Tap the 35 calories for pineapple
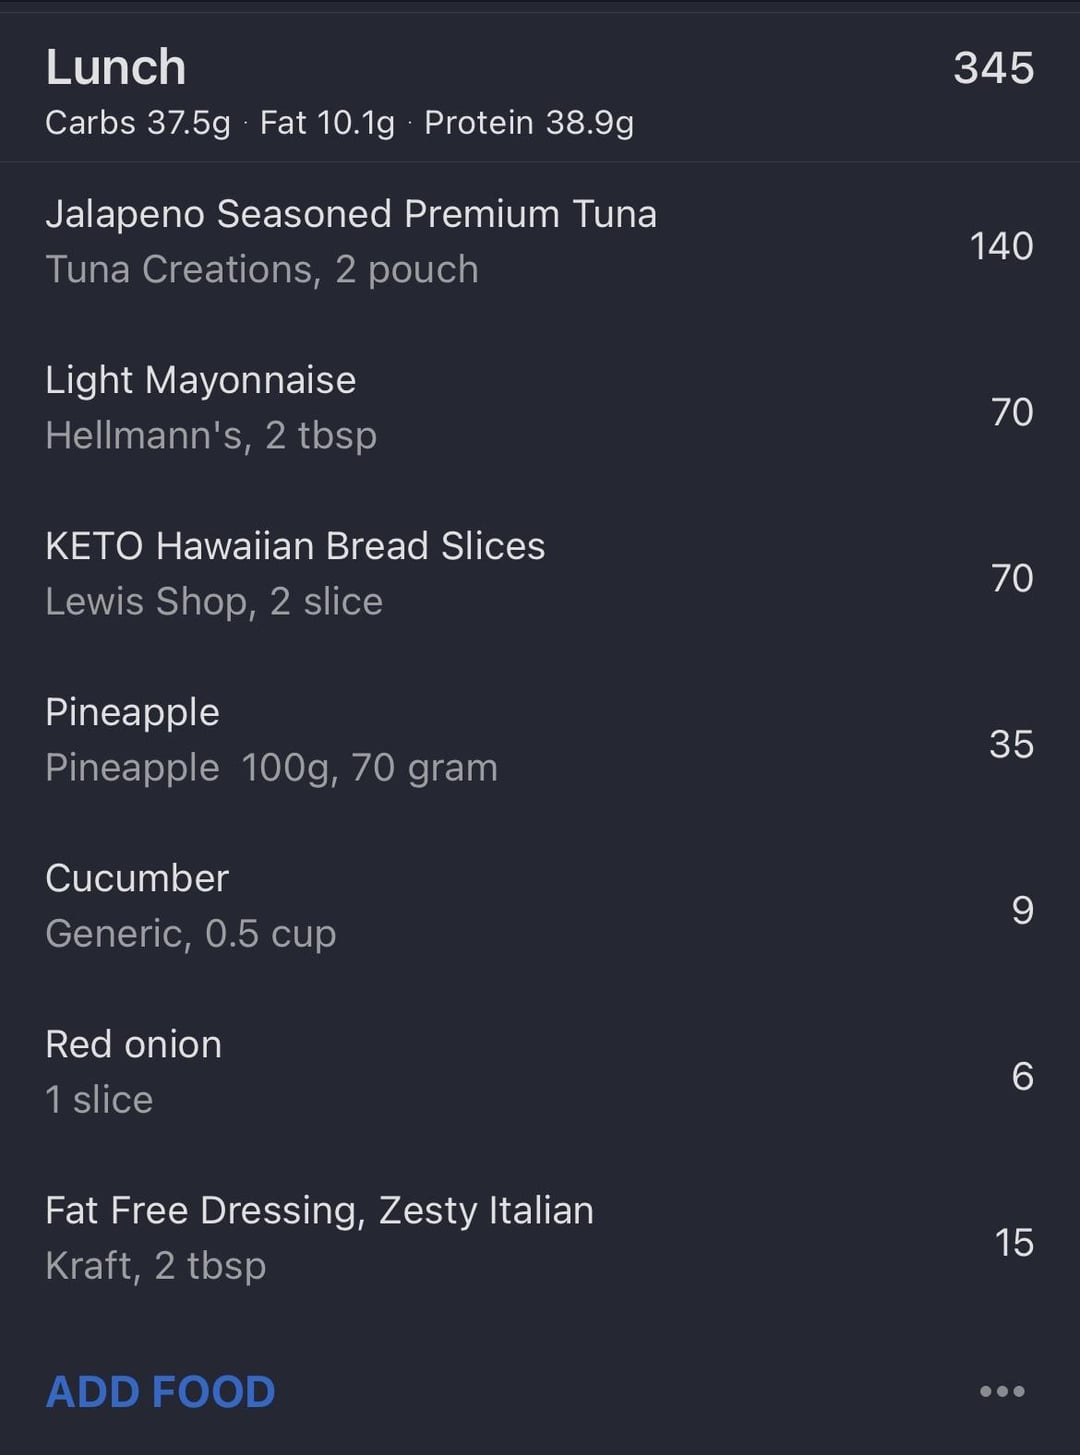Screen dimensions: 1080x1455 pos(1011,744)
